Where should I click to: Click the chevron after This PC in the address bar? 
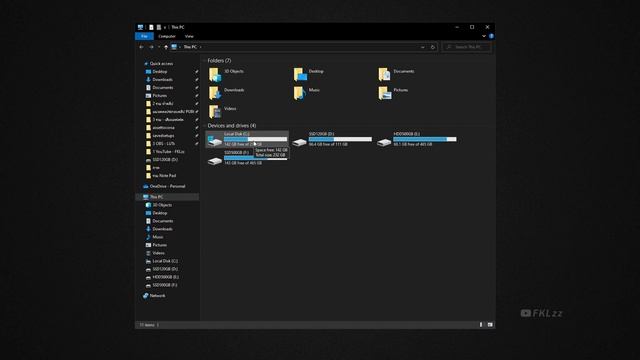click(x=200, y=47)
